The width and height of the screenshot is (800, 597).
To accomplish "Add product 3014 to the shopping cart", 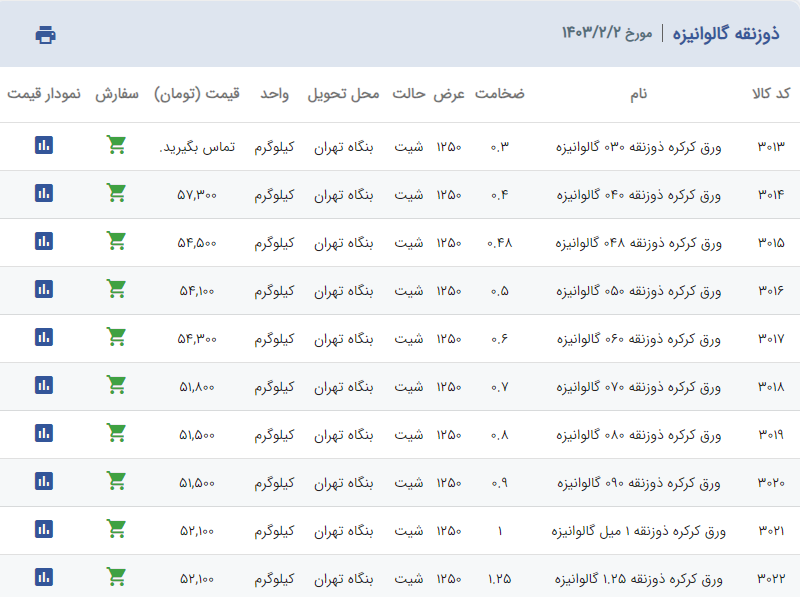I will tap(116, 193).
